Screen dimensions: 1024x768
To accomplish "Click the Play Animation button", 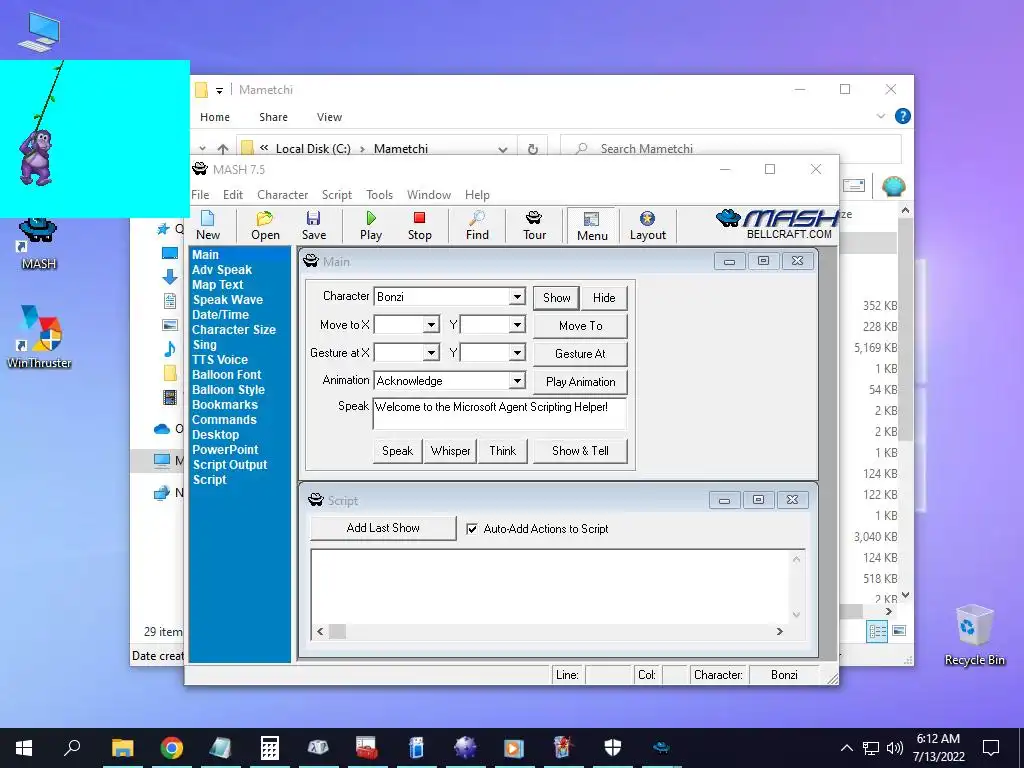I will [x=581, y=382].
